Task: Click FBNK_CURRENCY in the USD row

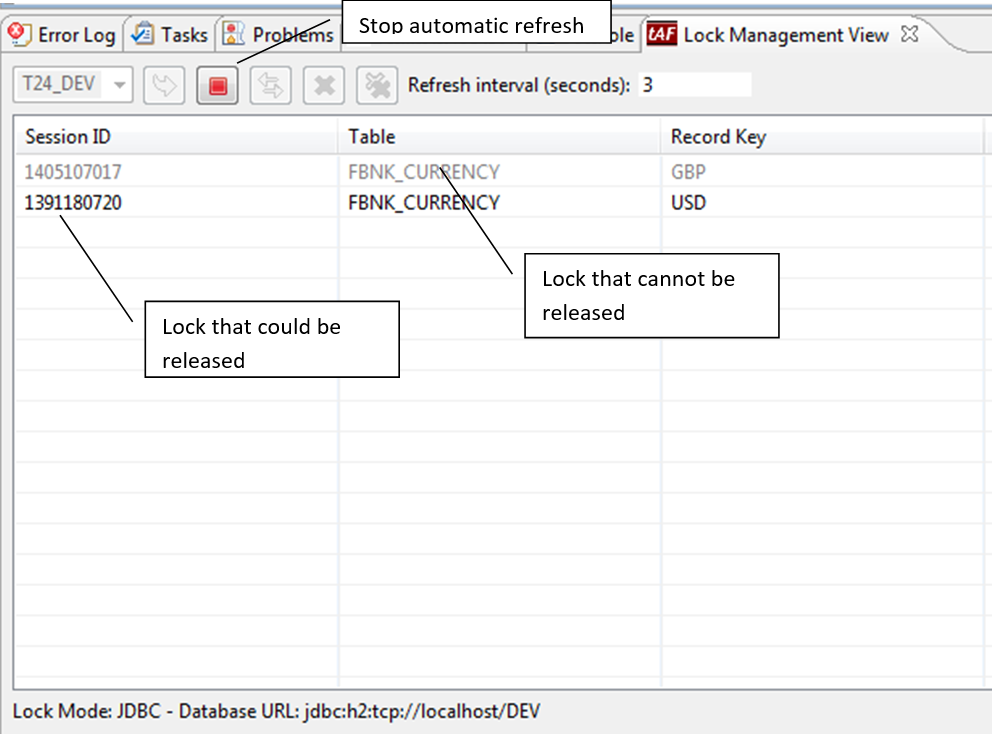Action: [424, 203]
